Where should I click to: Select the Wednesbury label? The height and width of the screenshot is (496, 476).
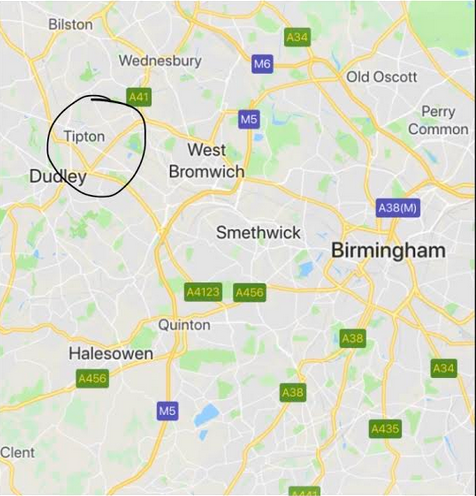pyautogui.click(x=160, y=61)
